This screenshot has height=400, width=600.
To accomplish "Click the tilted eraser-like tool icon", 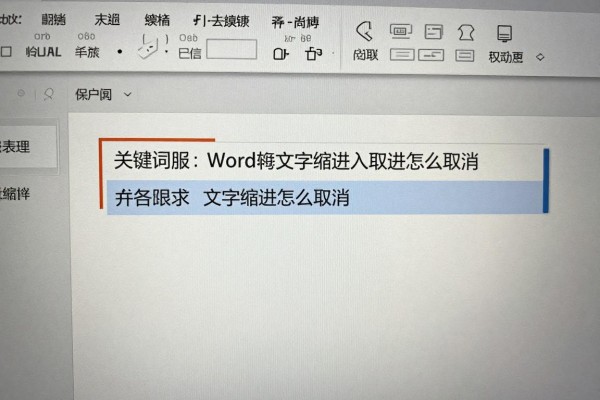I will pyautogui.click(x=149, y=47).
